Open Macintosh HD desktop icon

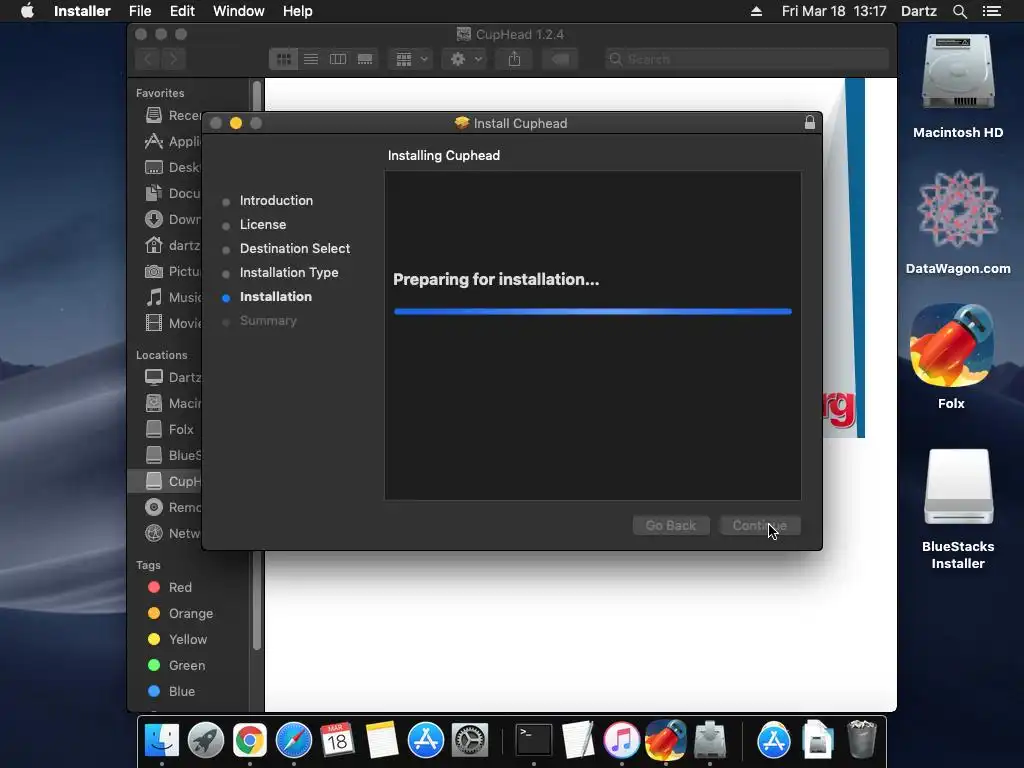[957, 85]
